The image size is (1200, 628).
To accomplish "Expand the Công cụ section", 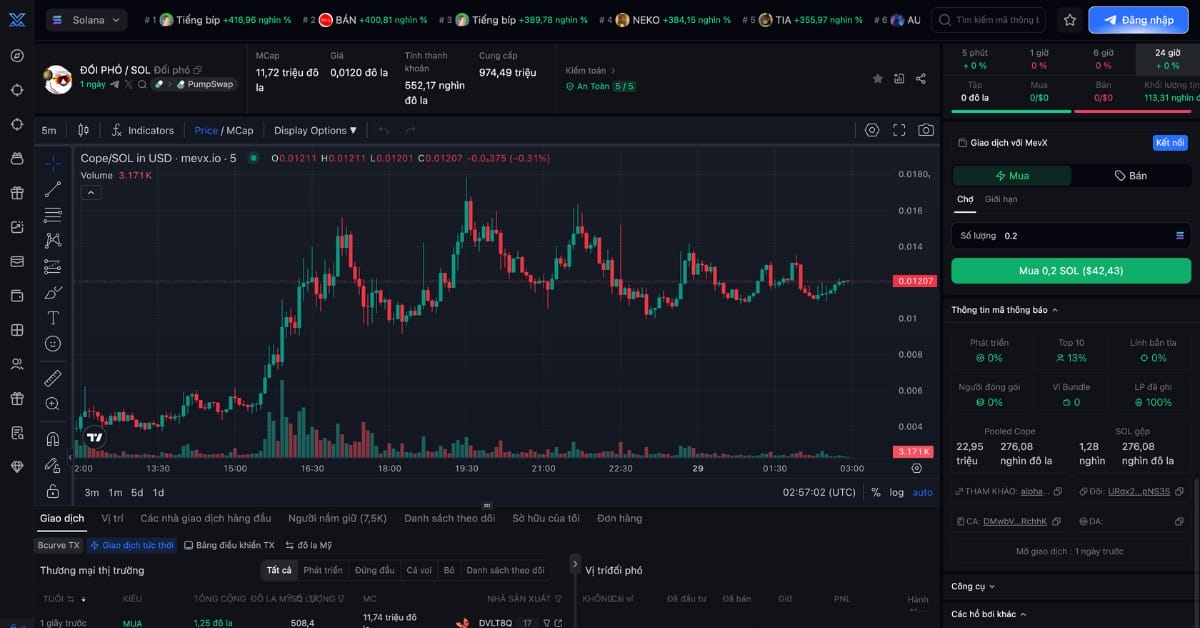I will [x=973, y=586].
